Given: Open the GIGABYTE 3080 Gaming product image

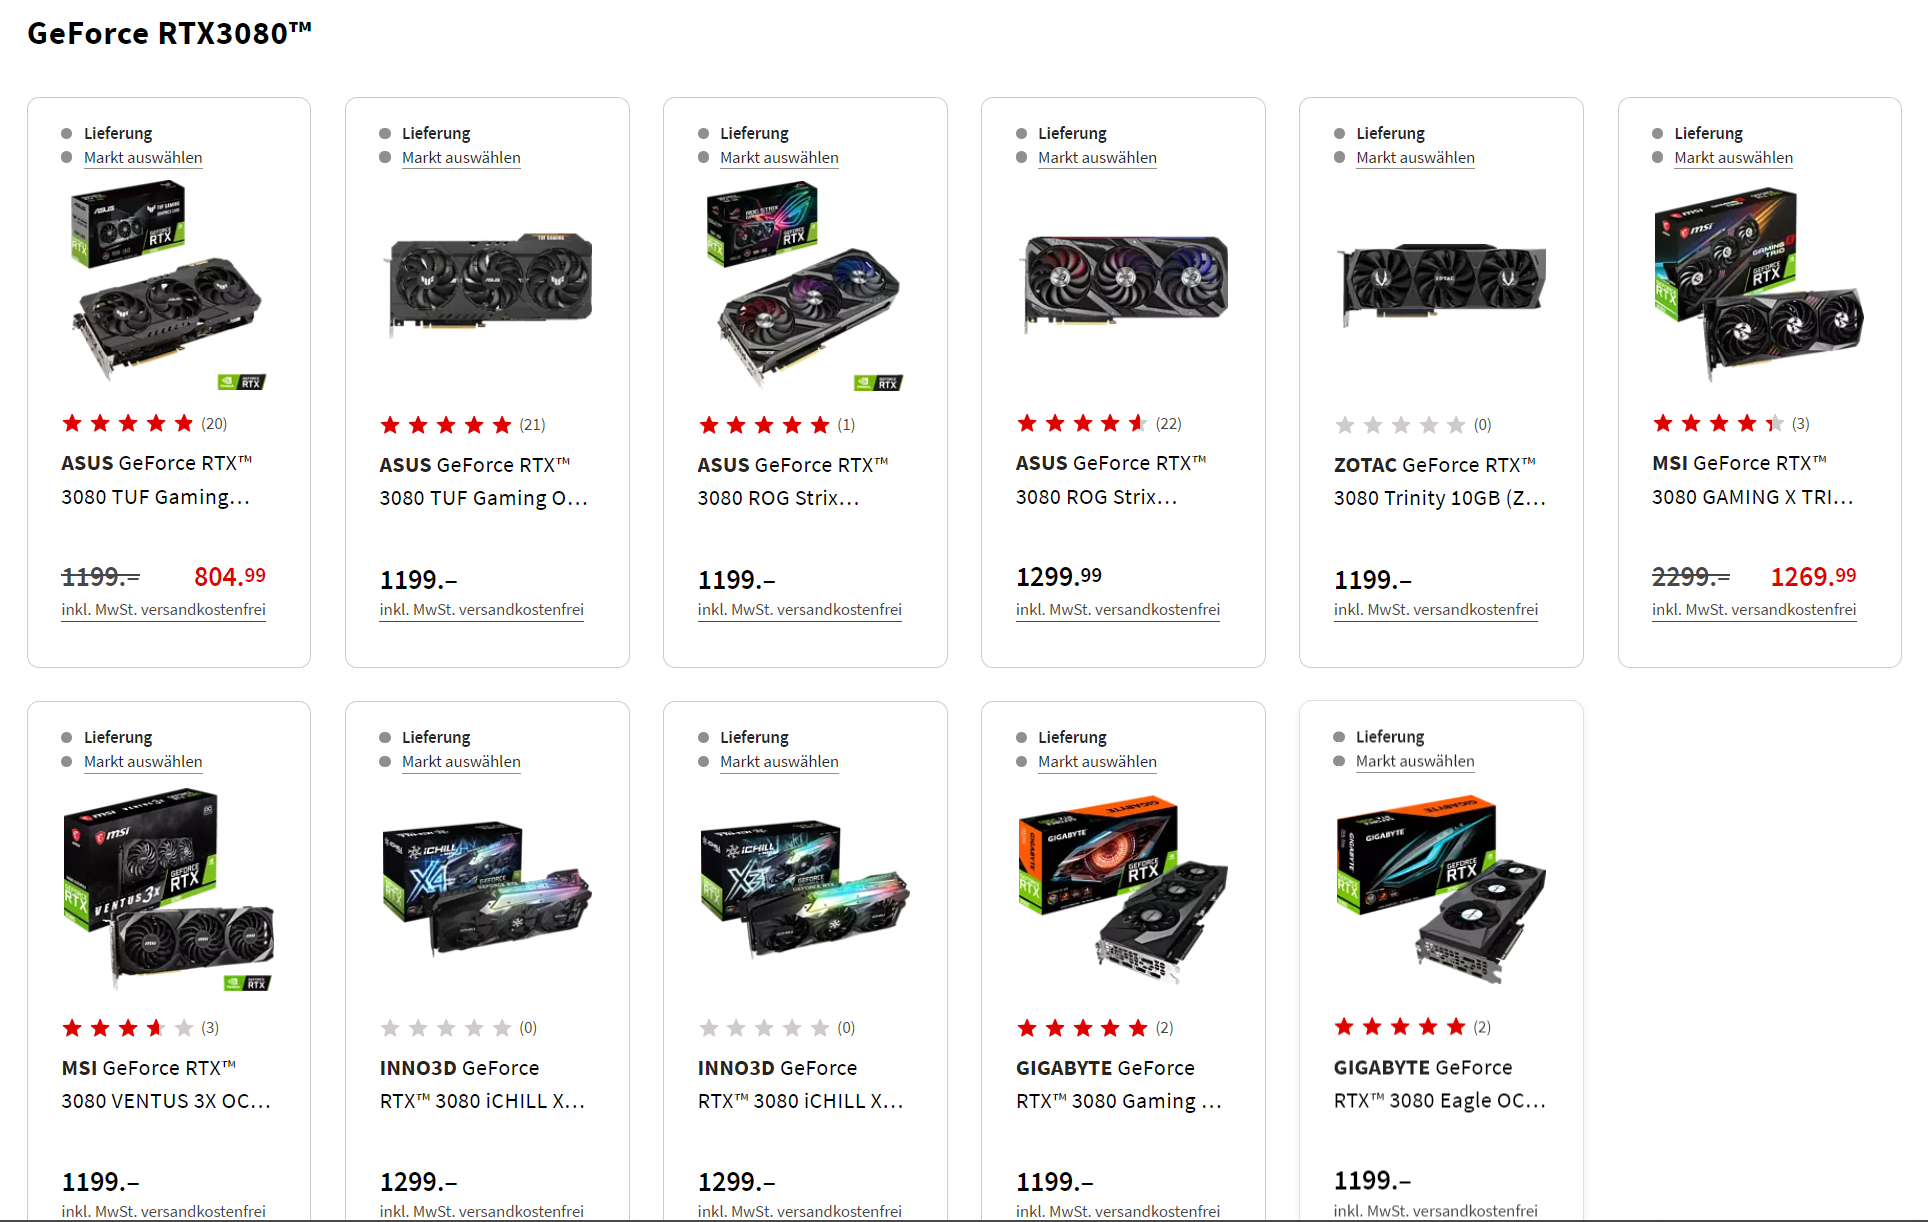Looking at the screenshot, I should coord(1123,890).
